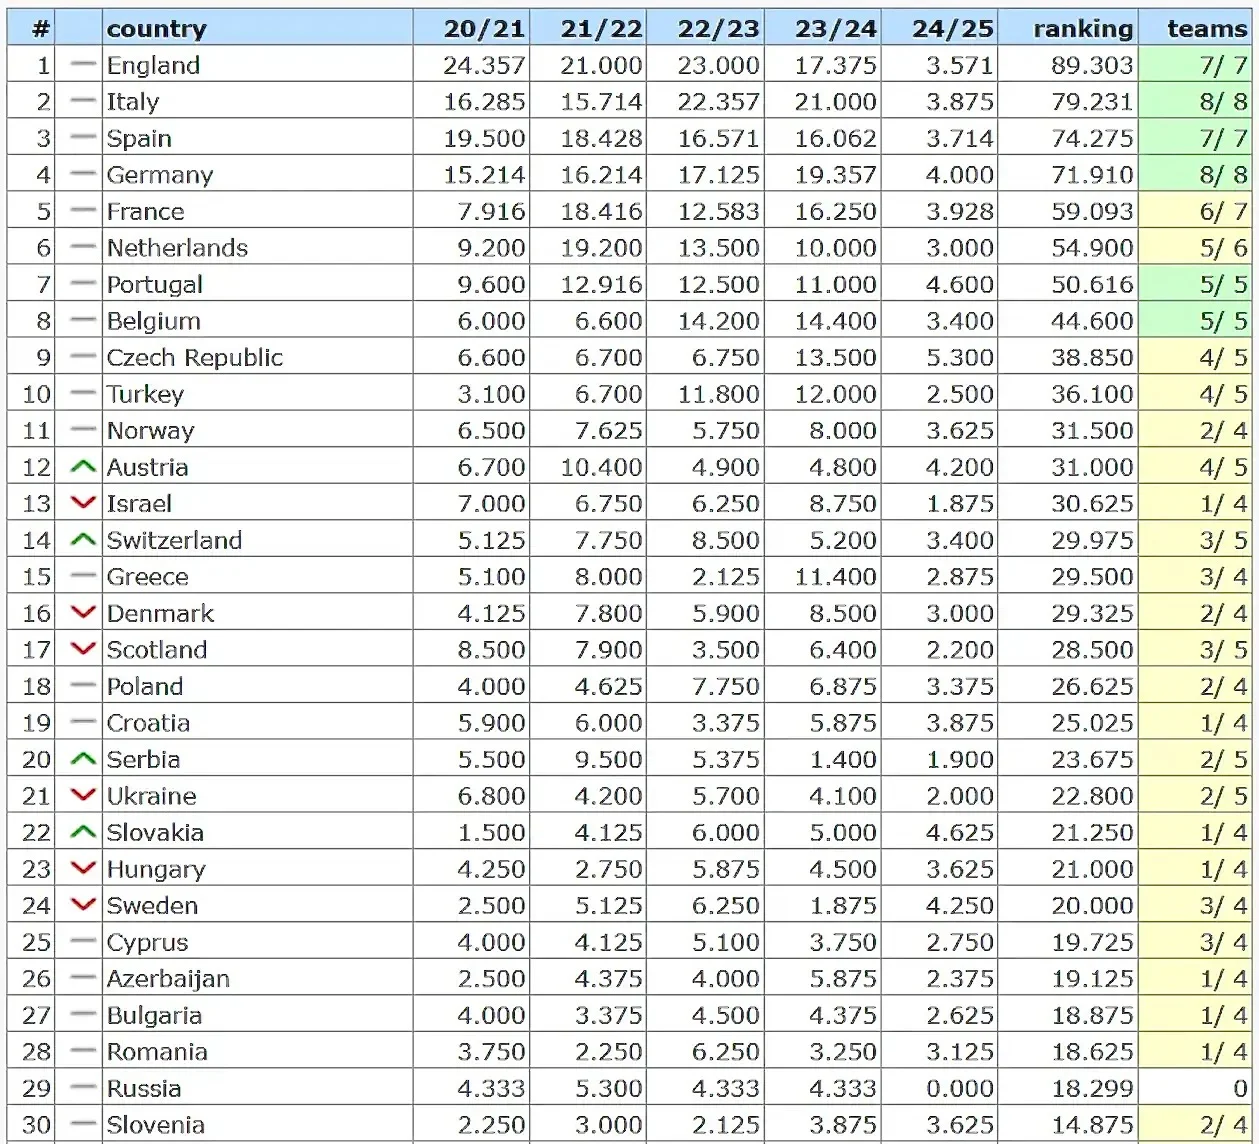Screen dimensions: 1259x1144
Task: Click the green up arrow beside Switzerland
Action: pyautogui.click(x=83, y=540)
